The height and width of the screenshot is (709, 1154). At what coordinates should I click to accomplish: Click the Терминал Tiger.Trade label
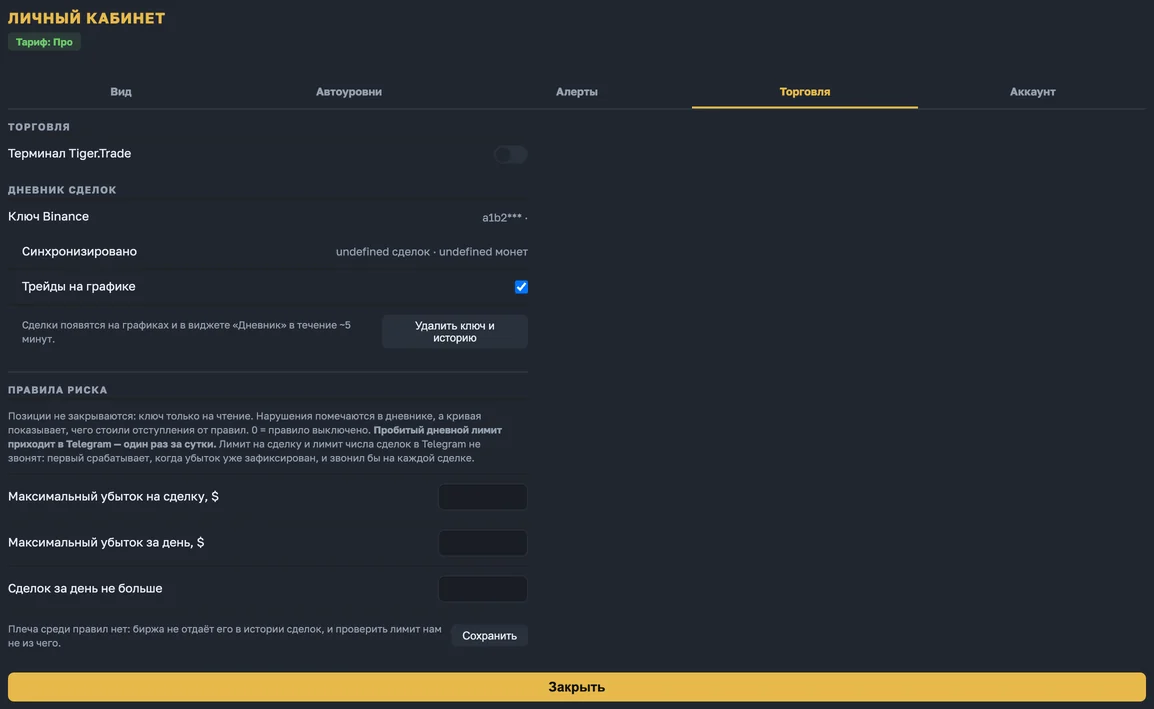coord(69,153)
